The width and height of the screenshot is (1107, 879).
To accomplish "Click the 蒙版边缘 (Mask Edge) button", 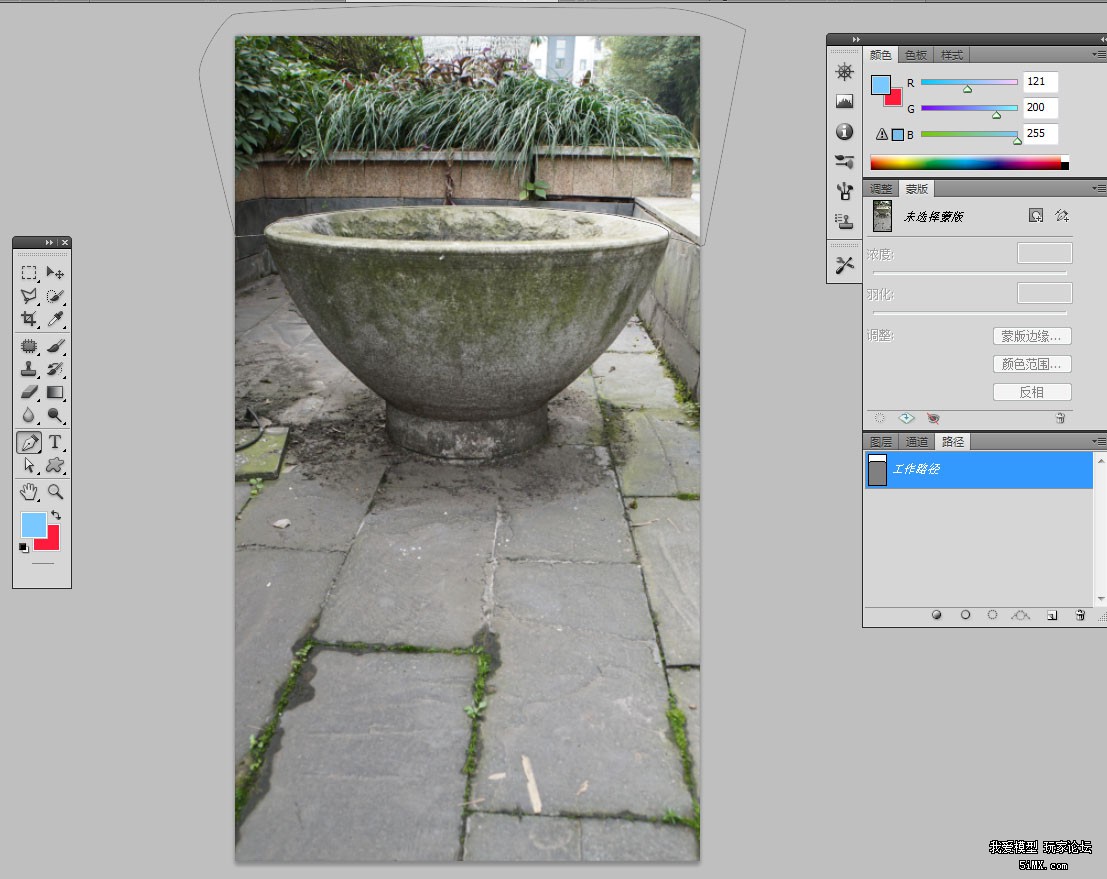I will [1032, 336].
